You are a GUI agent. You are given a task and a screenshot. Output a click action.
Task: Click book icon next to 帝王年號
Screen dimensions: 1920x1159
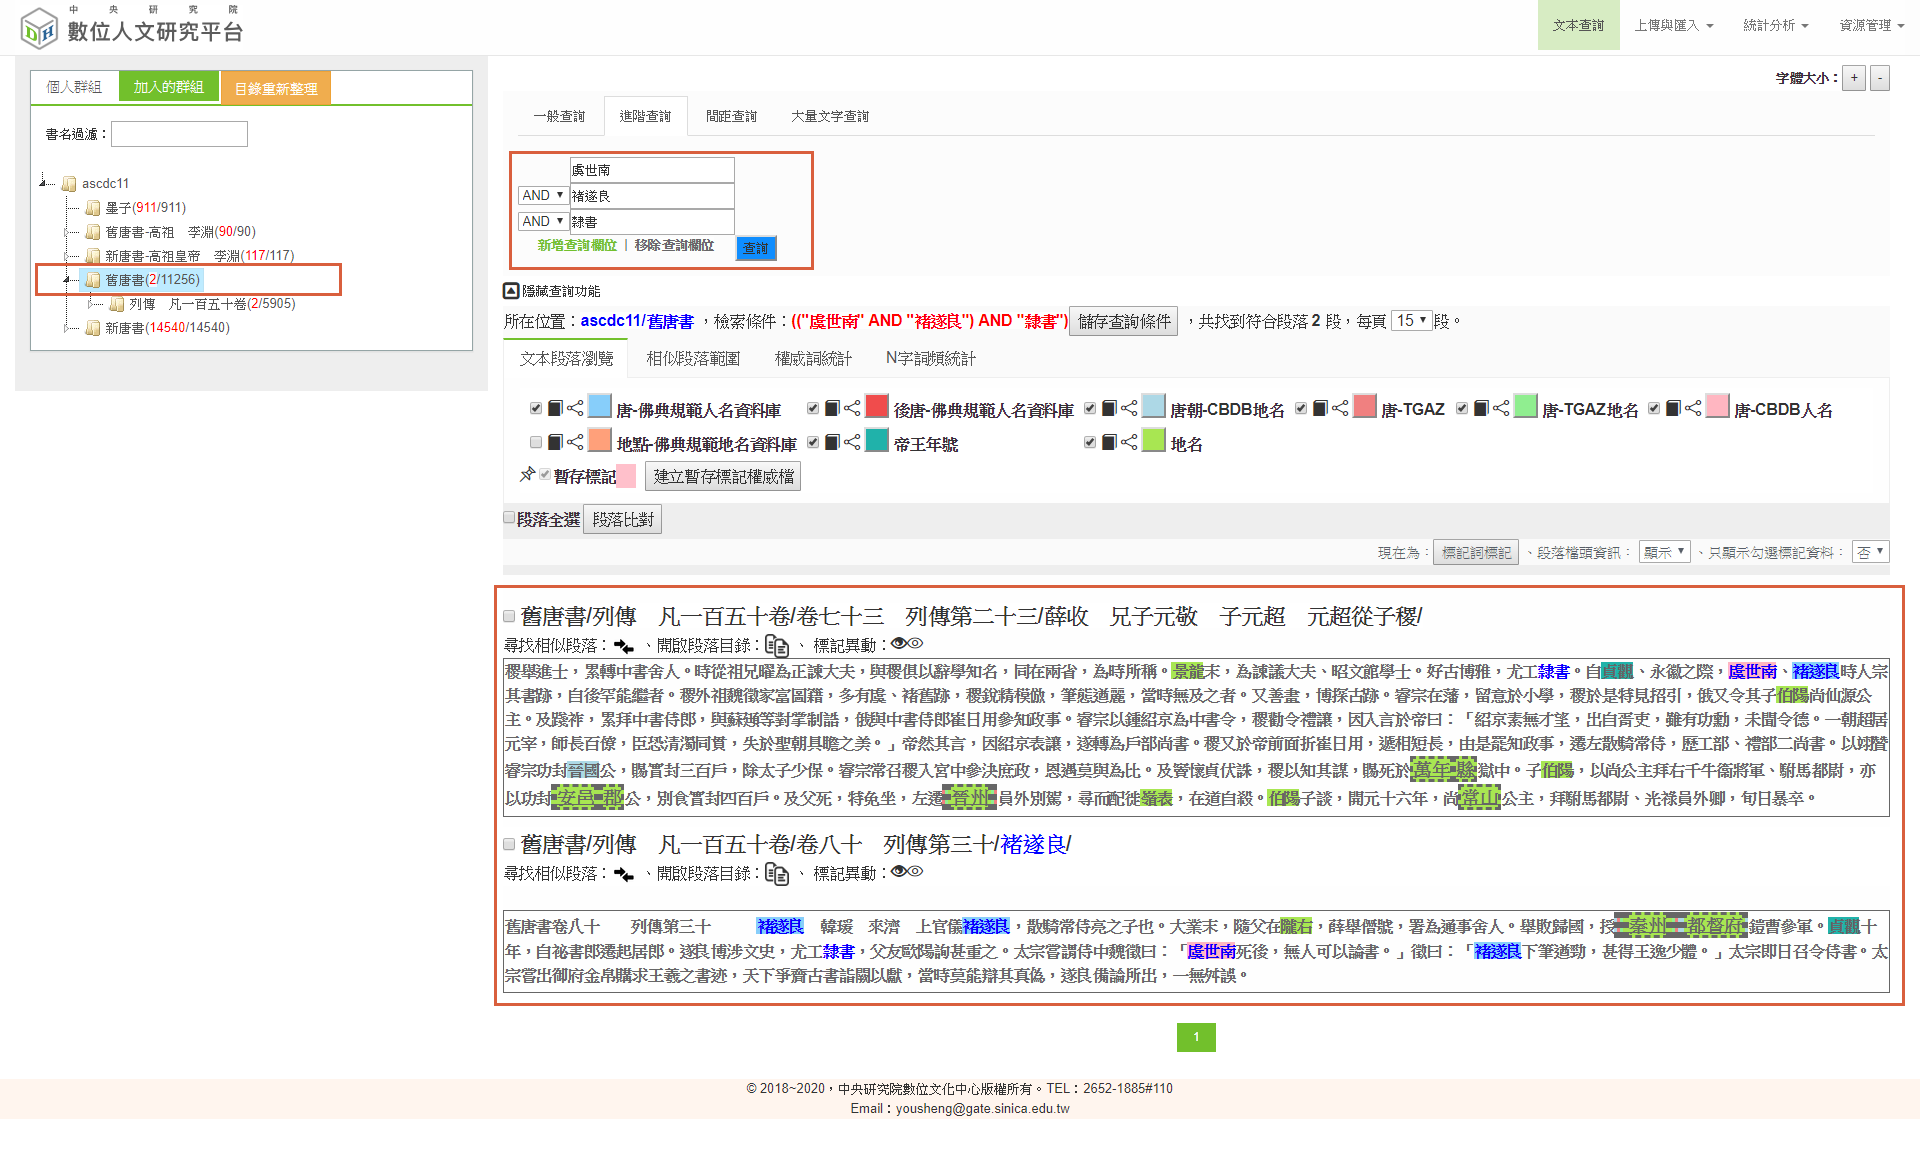tap(832, 442)
